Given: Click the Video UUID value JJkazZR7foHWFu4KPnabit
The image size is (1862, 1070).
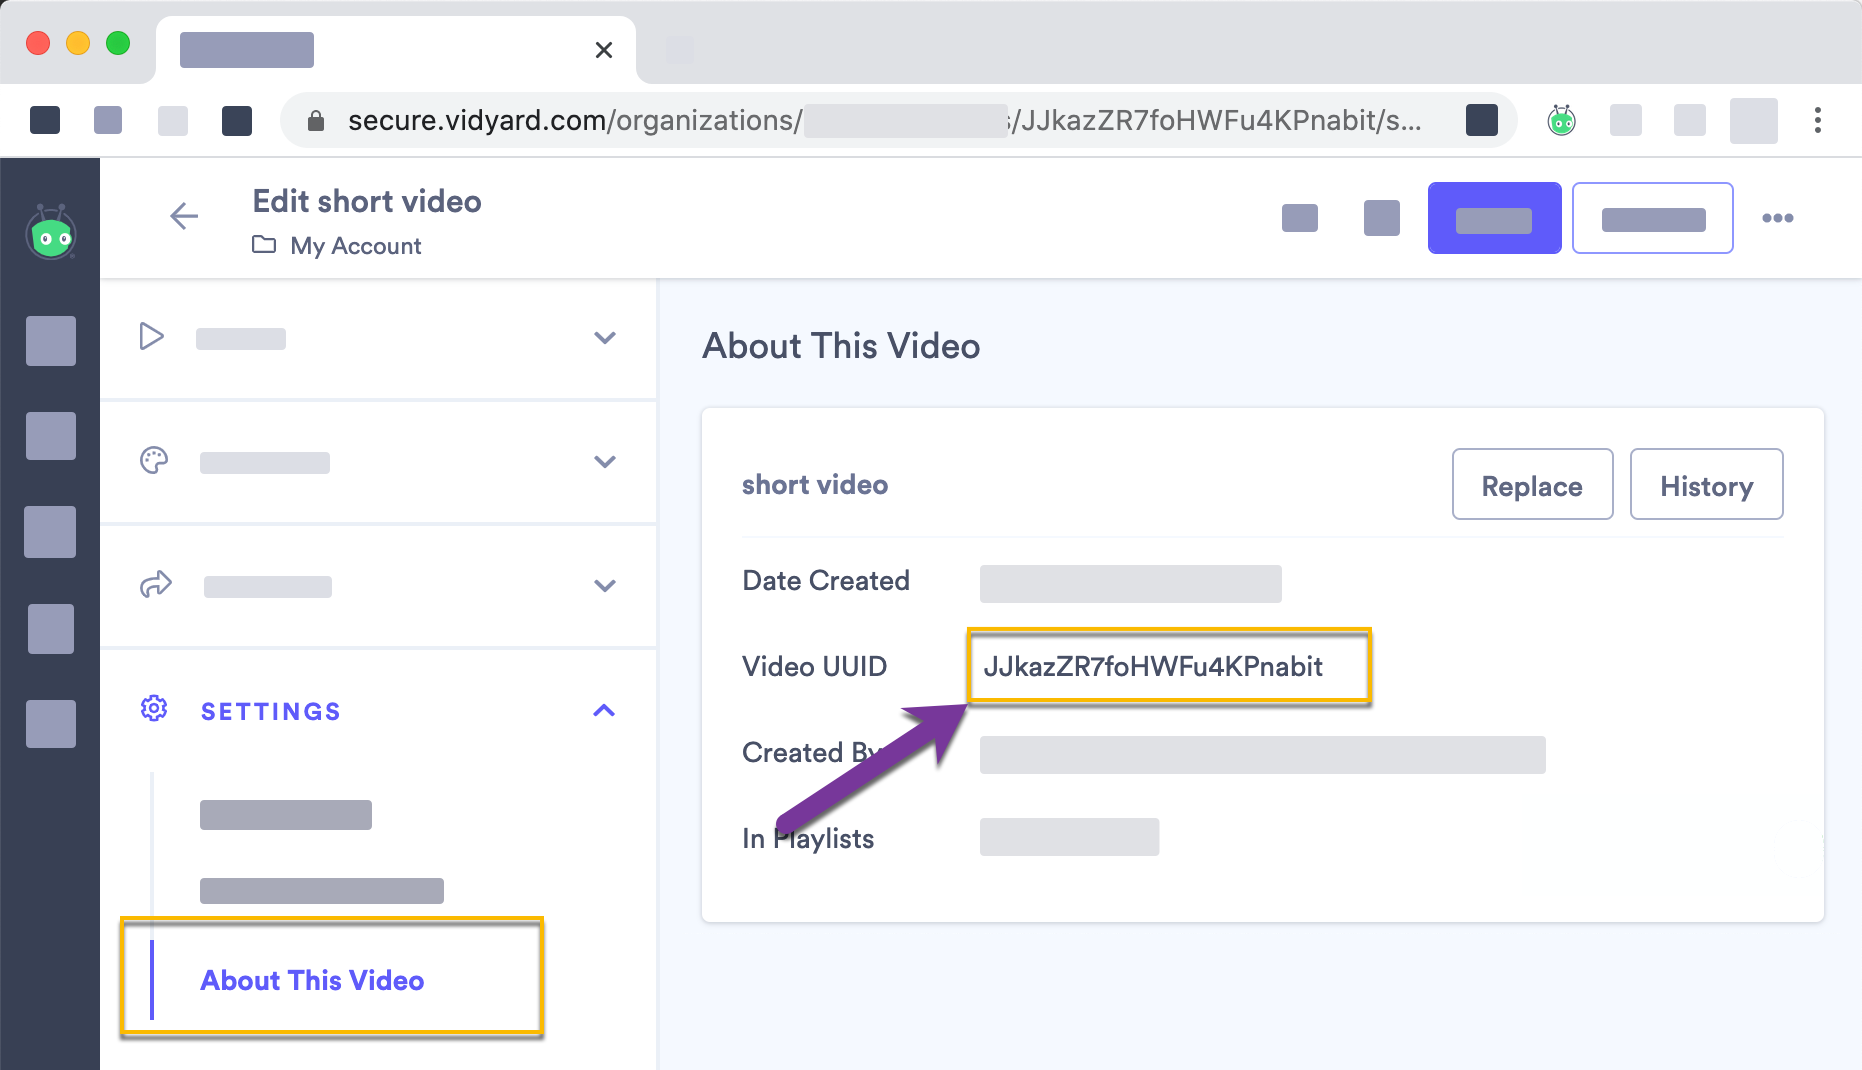Looking at the screenshot, I should pyautogui.click(x=1153, y=667).
